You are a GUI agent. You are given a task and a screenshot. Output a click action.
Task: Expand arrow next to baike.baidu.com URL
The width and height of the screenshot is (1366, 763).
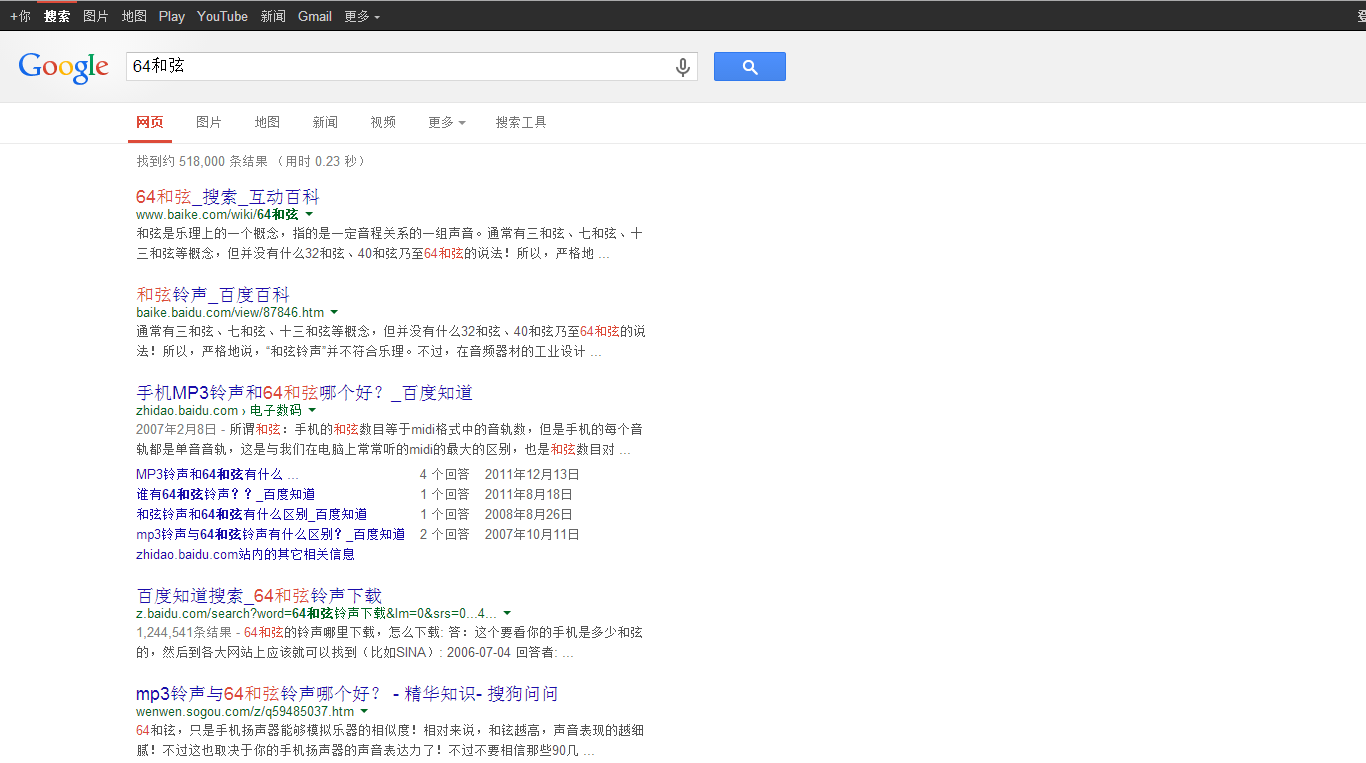coord(334,312)
